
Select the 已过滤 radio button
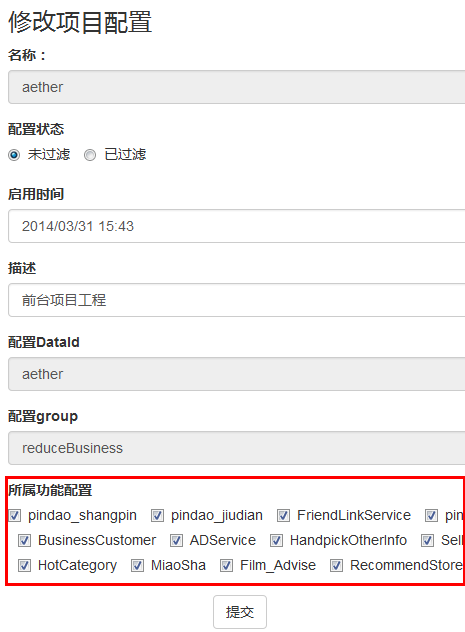90,155
